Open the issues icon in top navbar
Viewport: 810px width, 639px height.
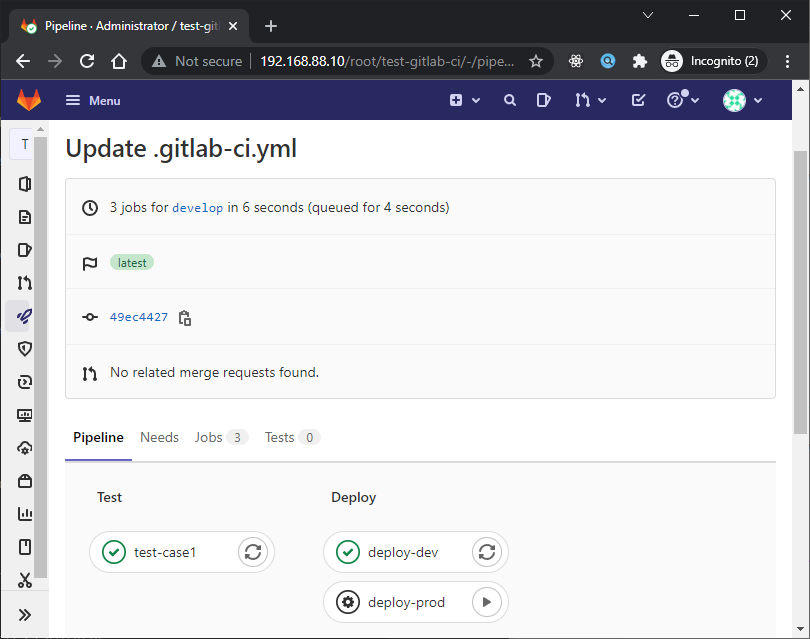click(x=543, y=100)
